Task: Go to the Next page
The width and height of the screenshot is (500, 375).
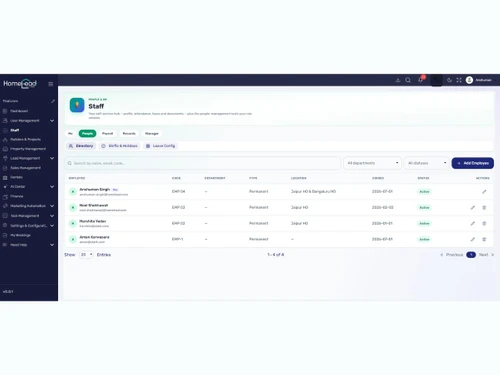Action: pos(486,255)
